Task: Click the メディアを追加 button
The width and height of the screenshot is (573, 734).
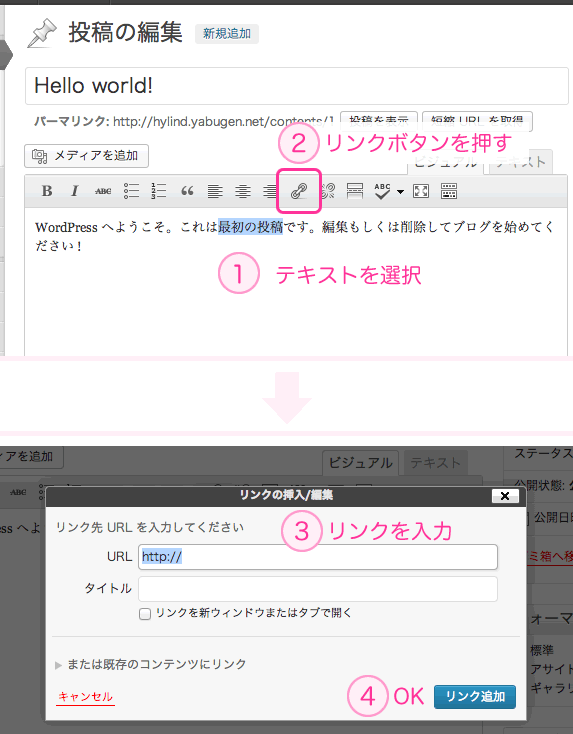Action: (x=87, y=156)
